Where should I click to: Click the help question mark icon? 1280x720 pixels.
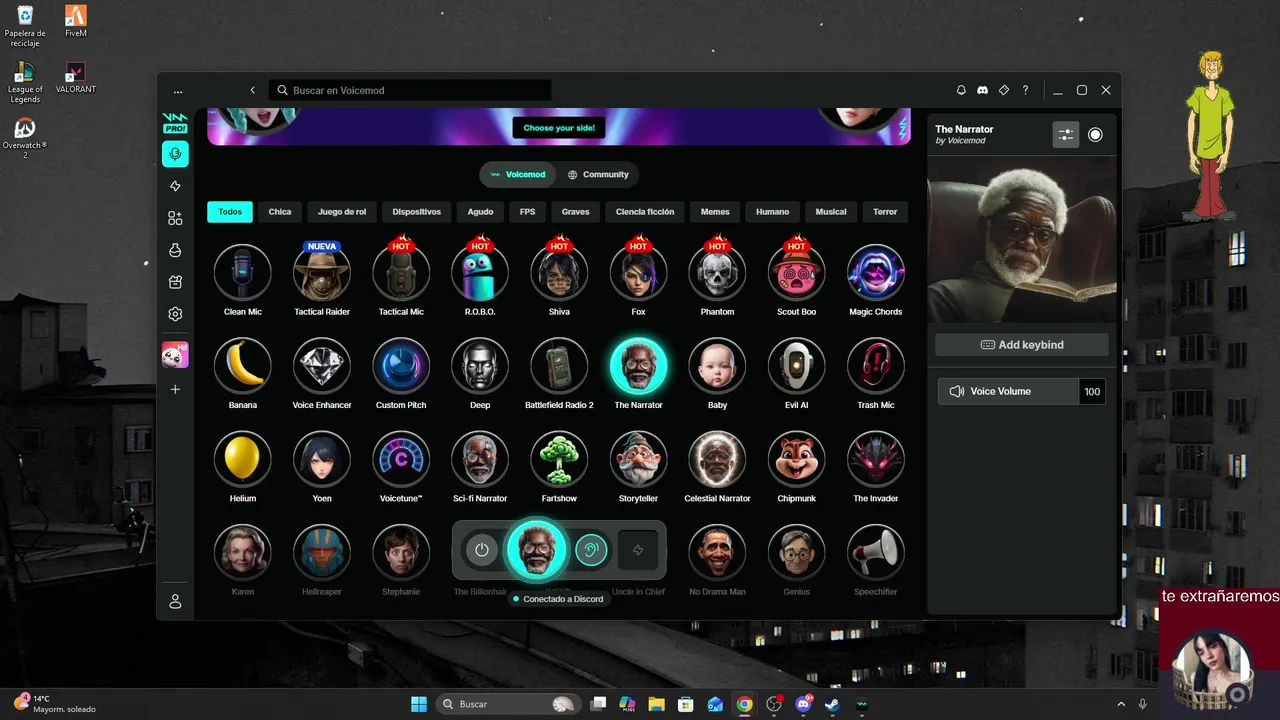point(1025,90)
